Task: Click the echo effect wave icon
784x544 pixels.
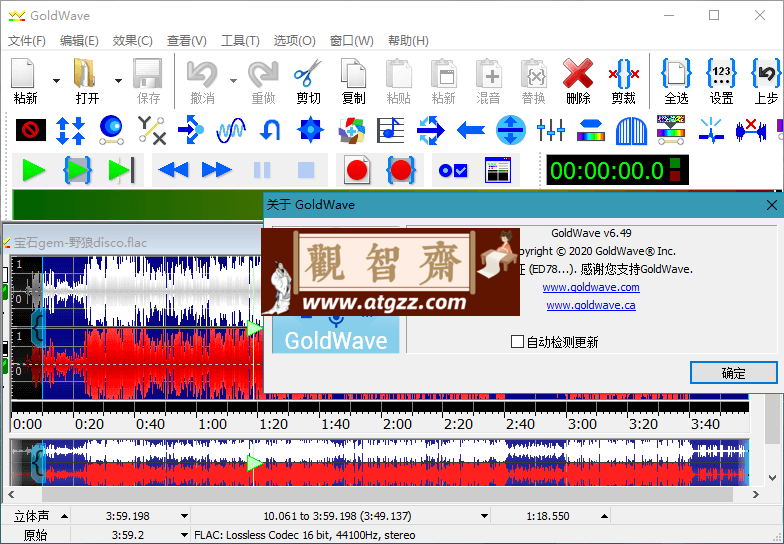Action: pos(230,130)
